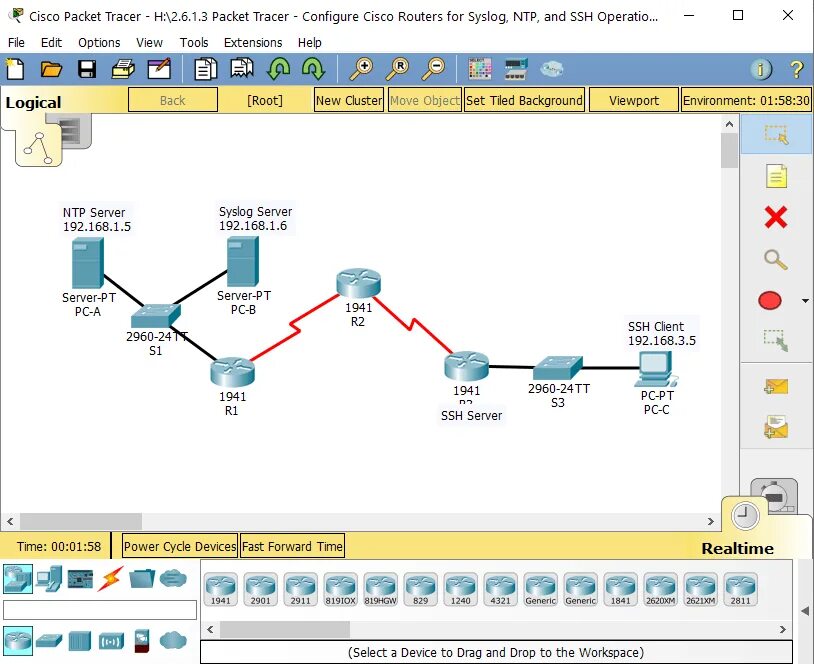Open the Extensions menu
The width and height of the screenshot is (814, 664).
(253, 43)
